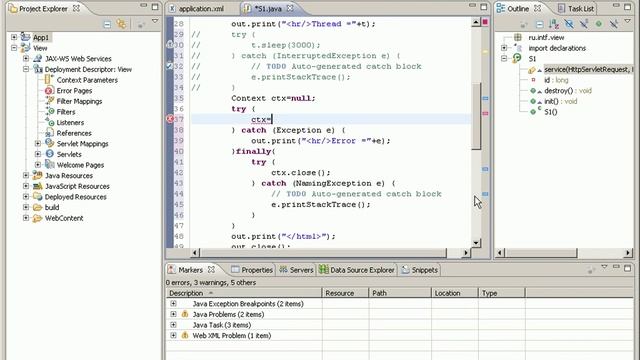
Task: Click the red error square atop overview ruler
Action: 485,22
